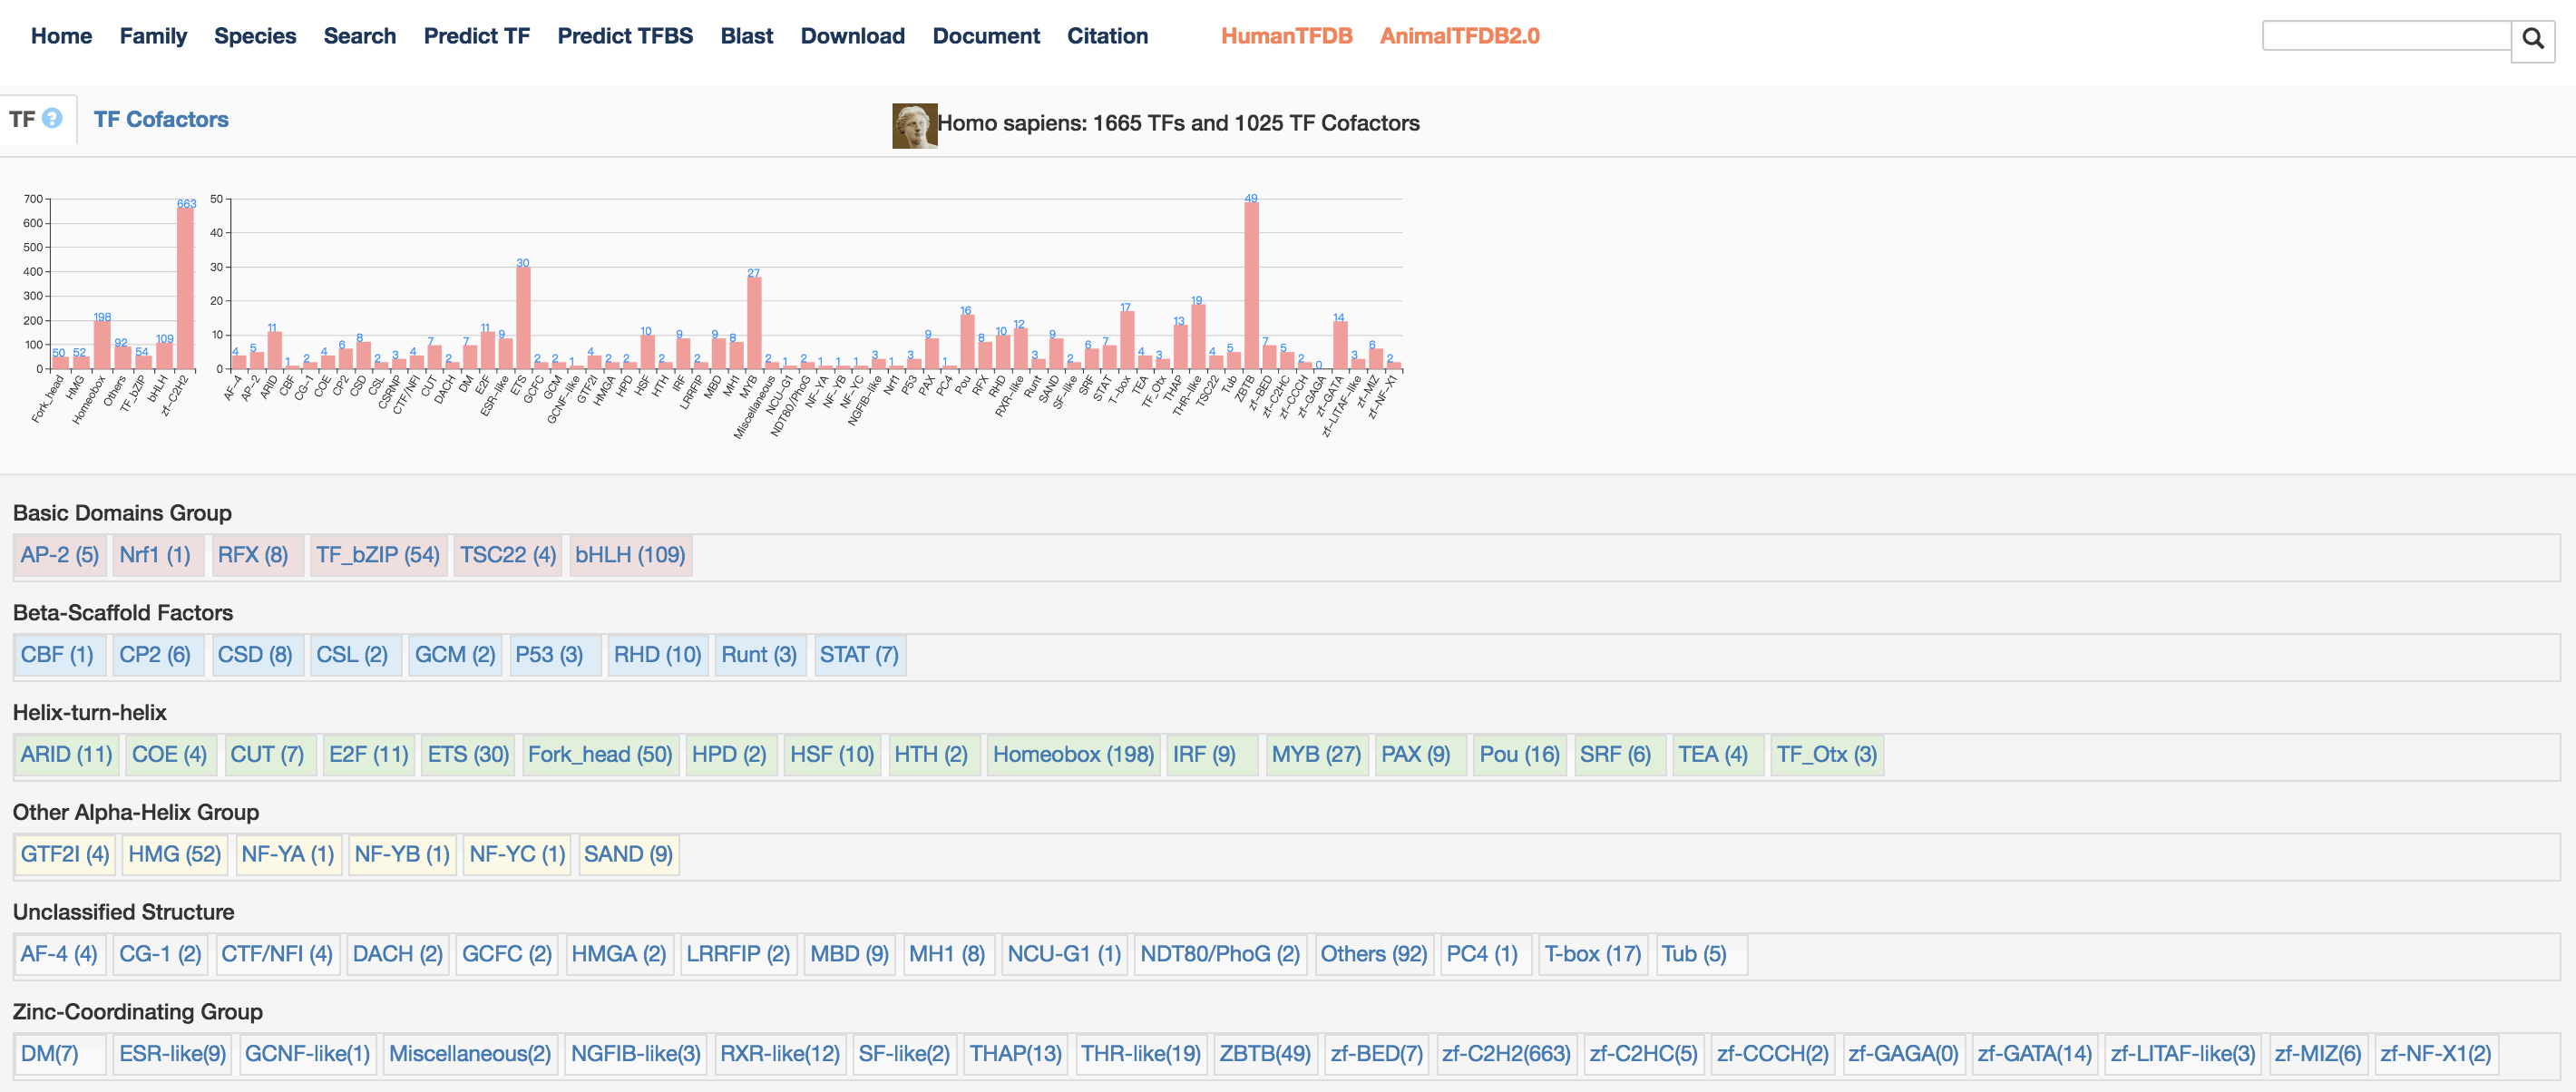
Task: Select the HMG (52) family
Action: pos(174,854)
